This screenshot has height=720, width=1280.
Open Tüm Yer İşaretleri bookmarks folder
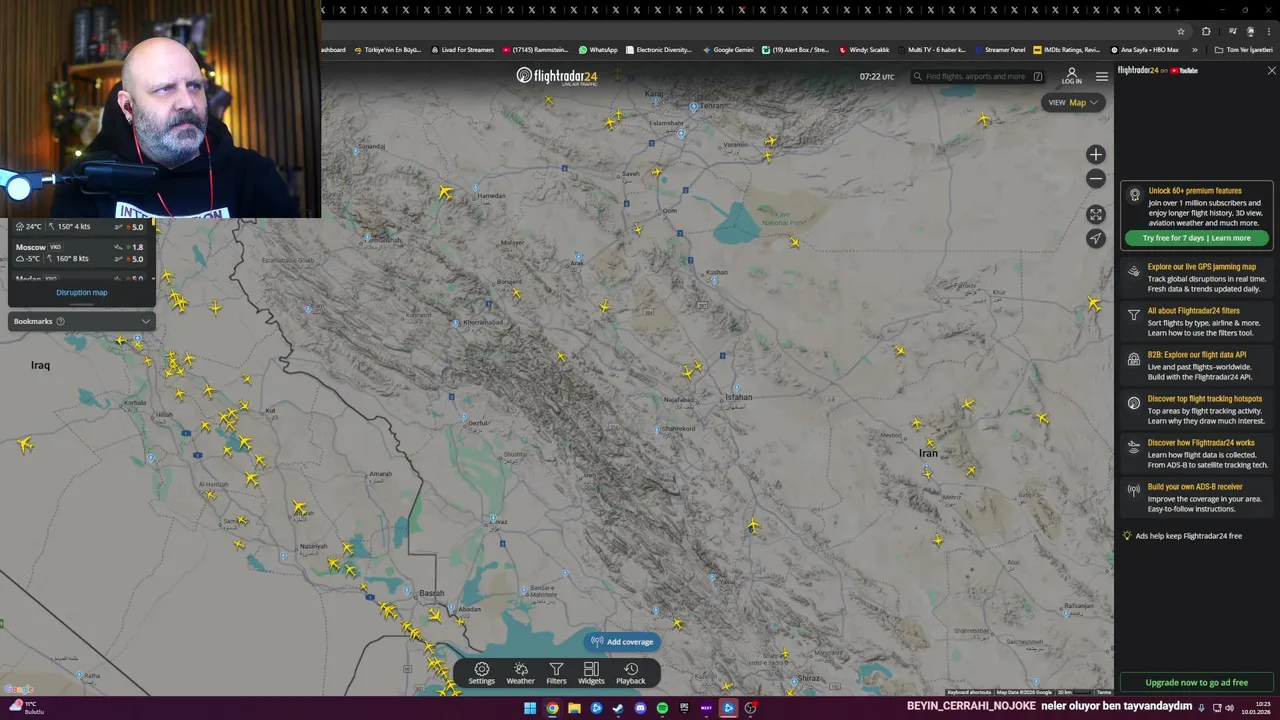point(1243,49)
